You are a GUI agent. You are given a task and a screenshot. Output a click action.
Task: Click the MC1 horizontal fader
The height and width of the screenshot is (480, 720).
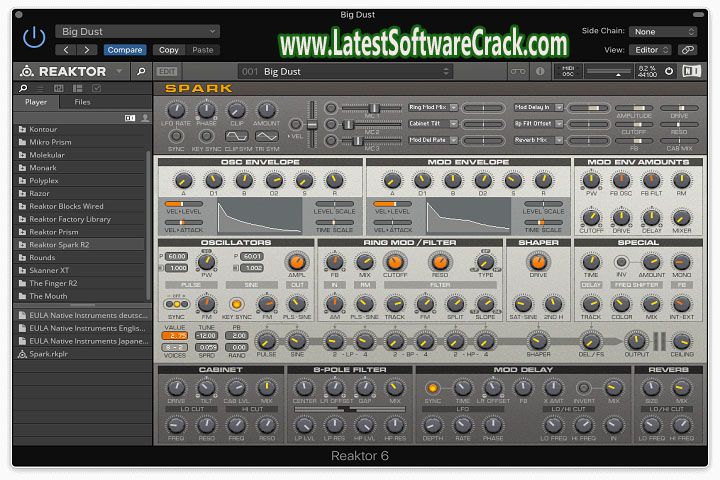(x=371, y=108)
